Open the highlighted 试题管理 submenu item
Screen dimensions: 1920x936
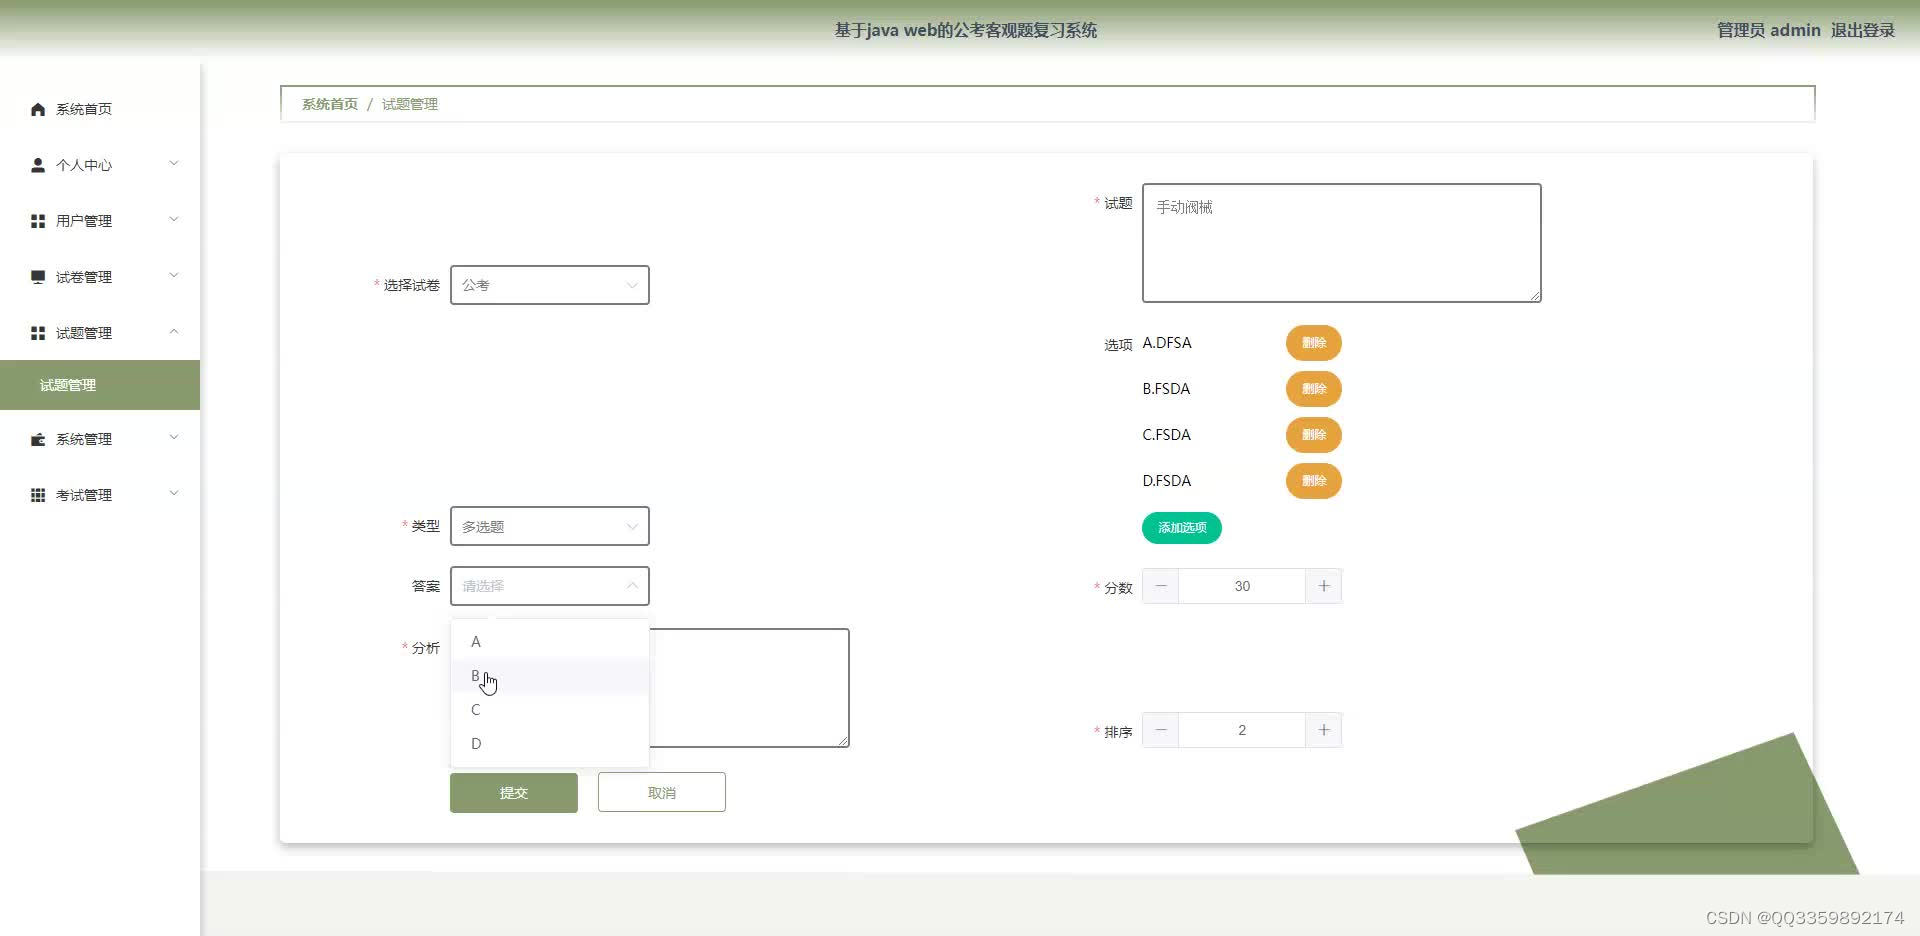point(100,385)
